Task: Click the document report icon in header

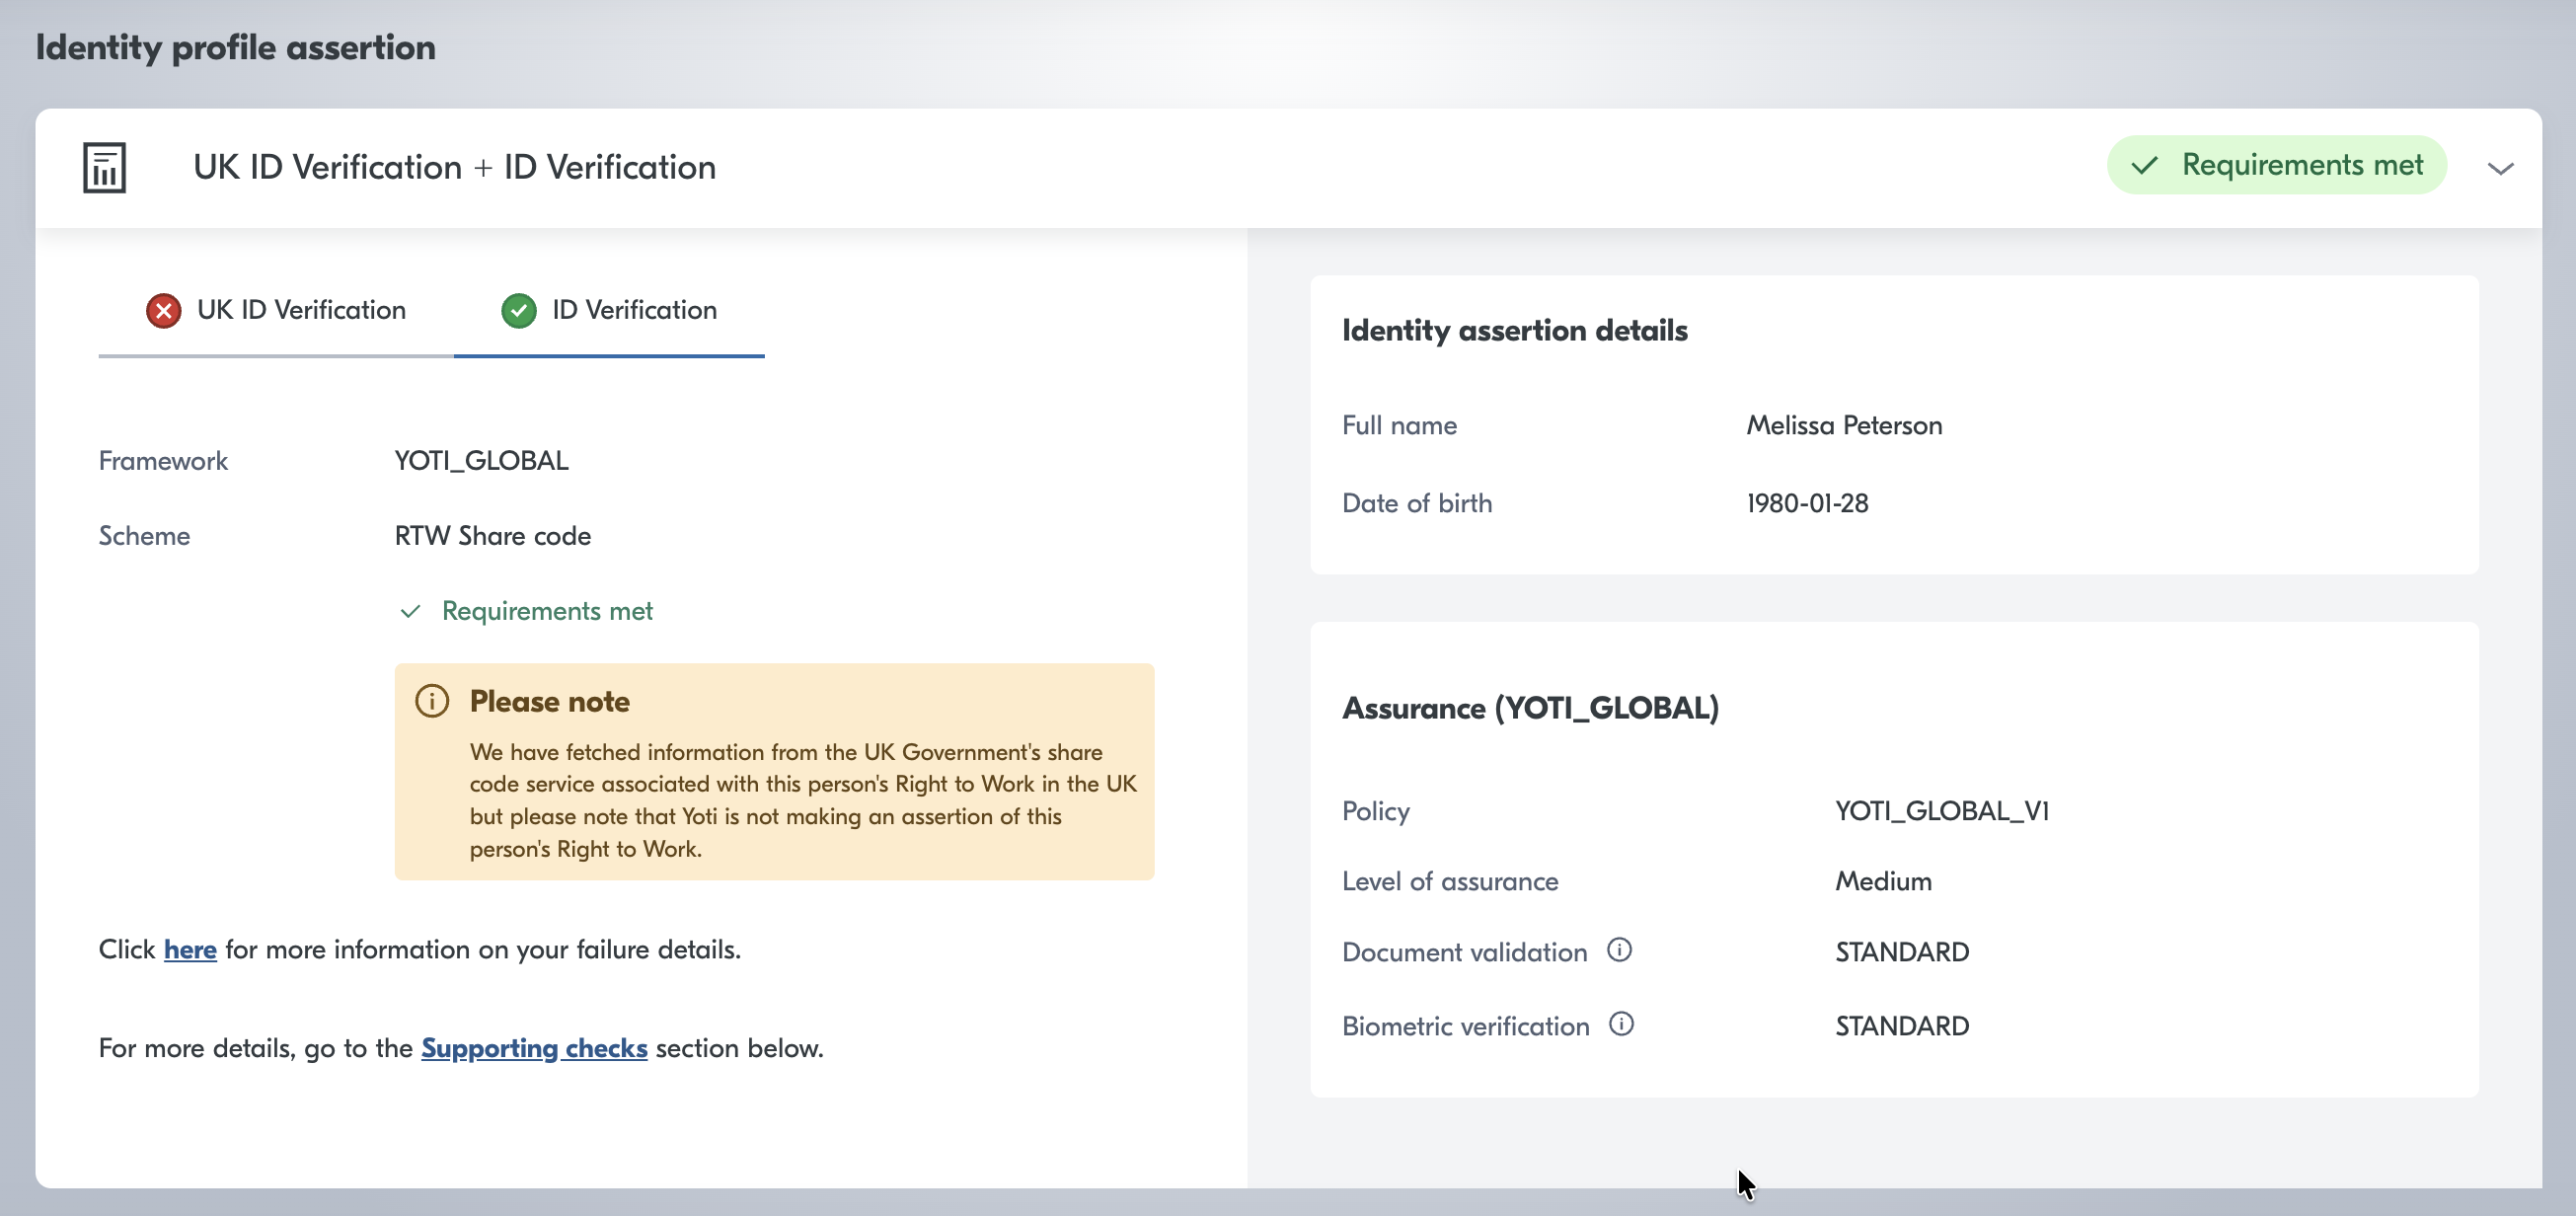Action: pos(104,167)
